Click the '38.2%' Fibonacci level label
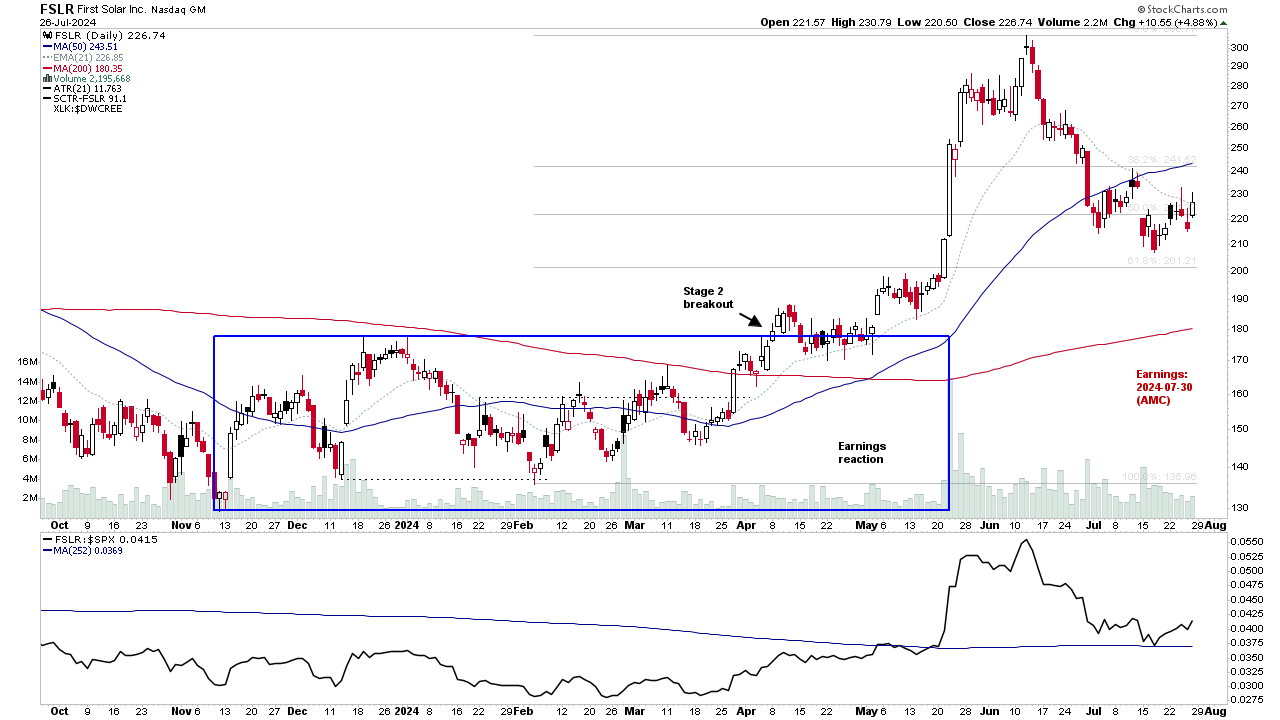The height and width of the screenshot is (720, 1280). [1161, 160]
